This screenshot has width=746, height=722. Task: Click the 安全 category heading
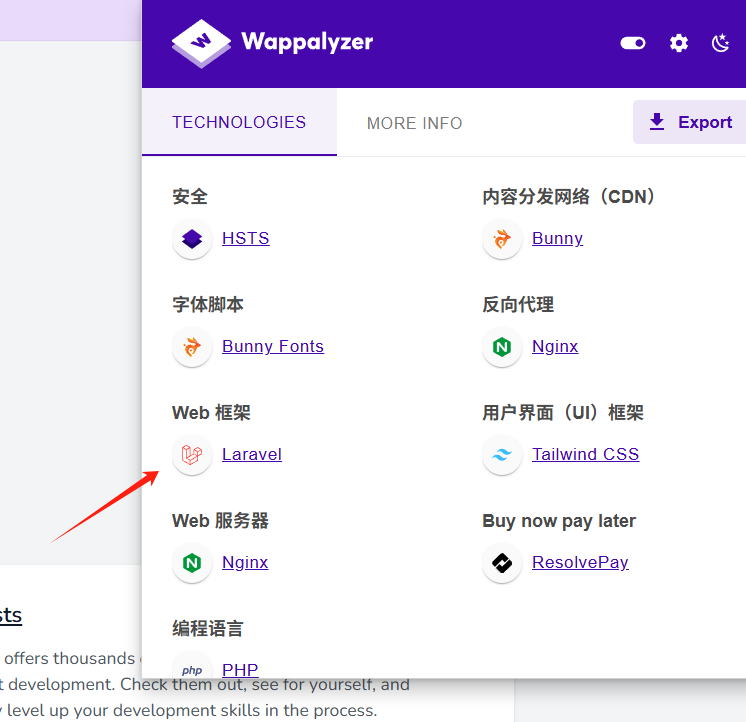[190, 196]
